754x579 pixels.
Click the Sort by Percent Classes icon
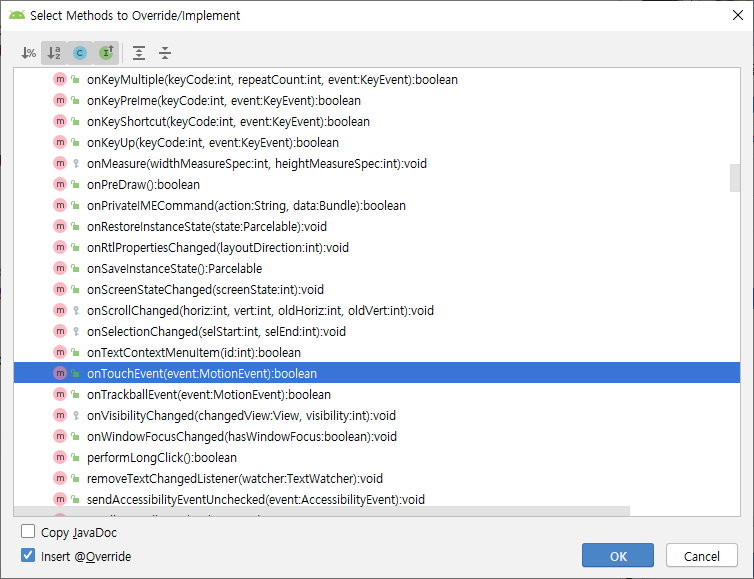(28, 53)
